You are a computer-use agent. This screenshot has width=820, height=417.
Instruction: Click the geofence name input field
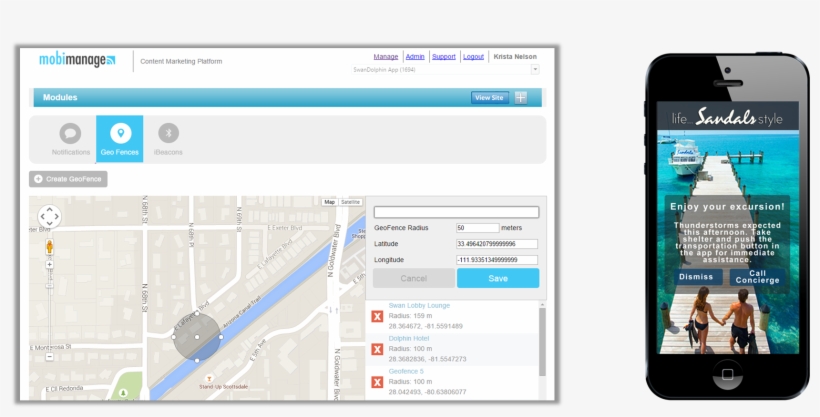point(456,212)
